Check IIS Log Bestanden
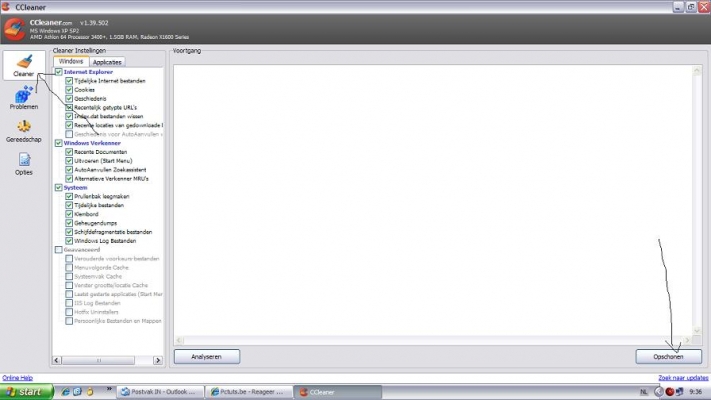Viewport: 711px width, 400px height. [x=69, y=303]
